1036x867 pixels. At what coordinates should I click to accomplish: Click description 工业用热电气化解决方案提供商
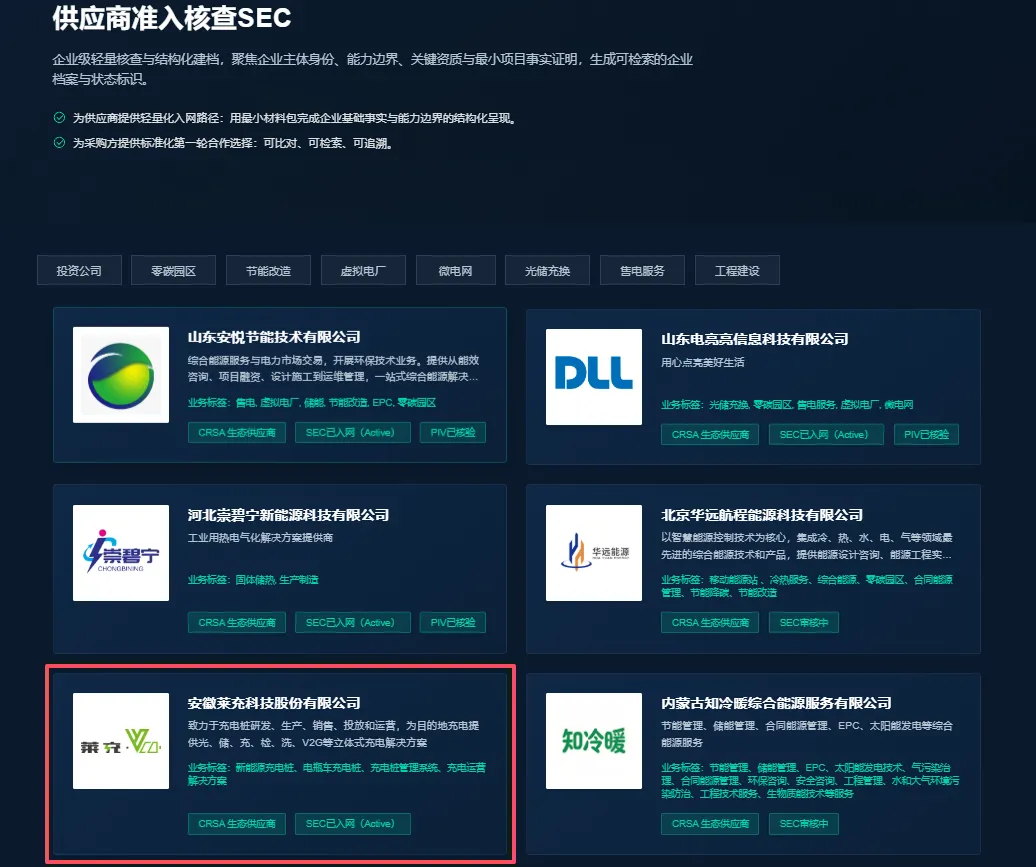coord(260,537)
